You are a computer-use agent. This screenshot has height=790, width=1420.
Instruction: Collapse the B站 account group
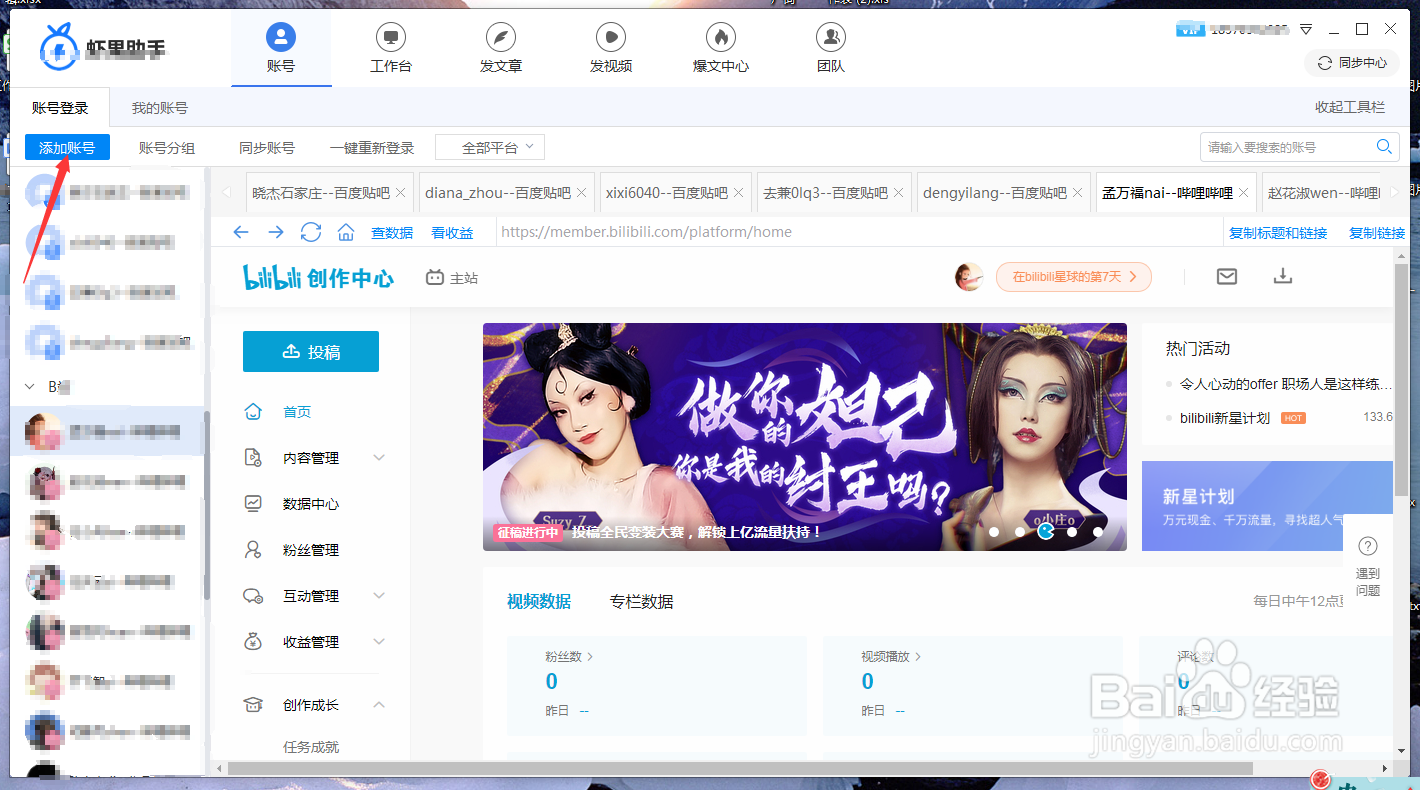pyautogui.click(x=27, y=386)
